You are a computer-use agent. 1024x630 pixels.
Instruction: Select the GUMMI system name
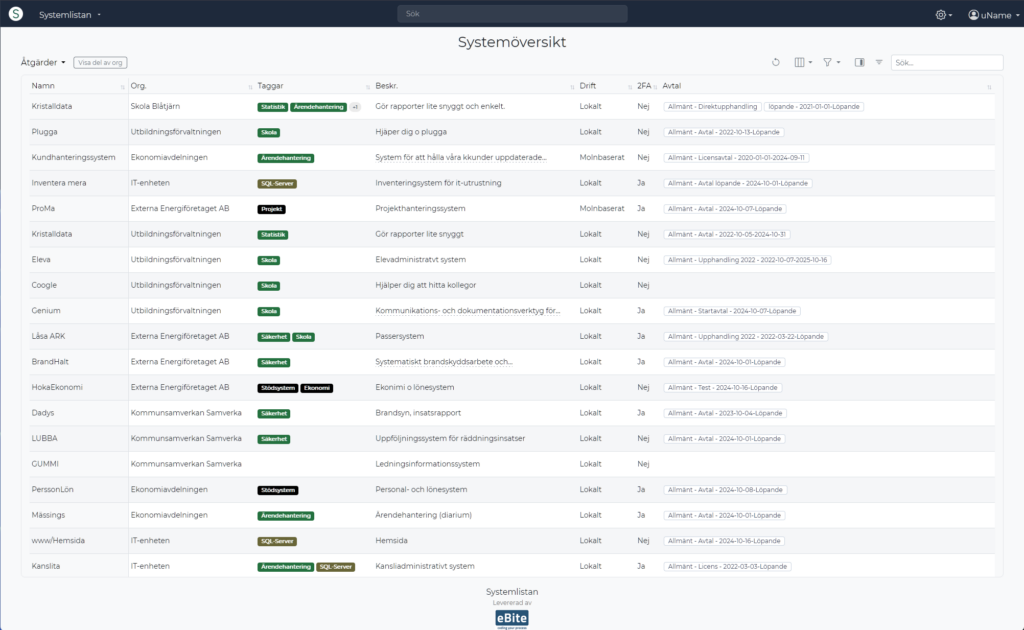[45, 464]
